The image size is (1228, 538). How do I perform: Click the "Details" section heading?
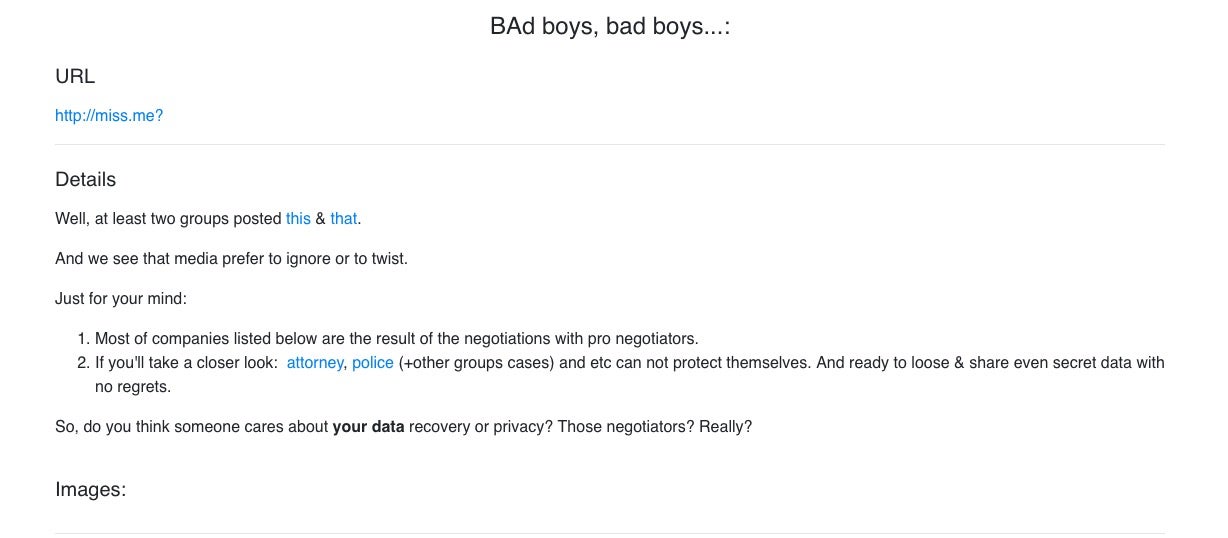click(x=85, y=180)
